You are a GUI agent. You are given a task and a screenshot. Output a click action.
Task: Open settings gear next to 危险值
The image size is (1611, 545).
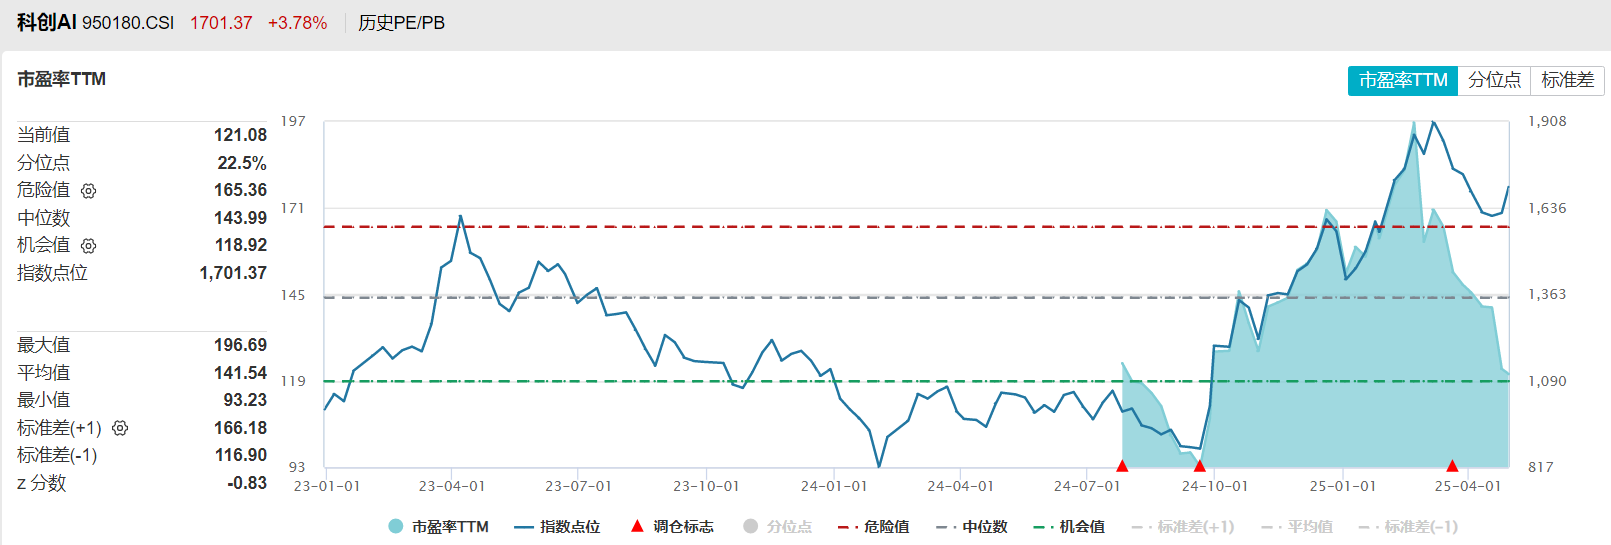88,191
